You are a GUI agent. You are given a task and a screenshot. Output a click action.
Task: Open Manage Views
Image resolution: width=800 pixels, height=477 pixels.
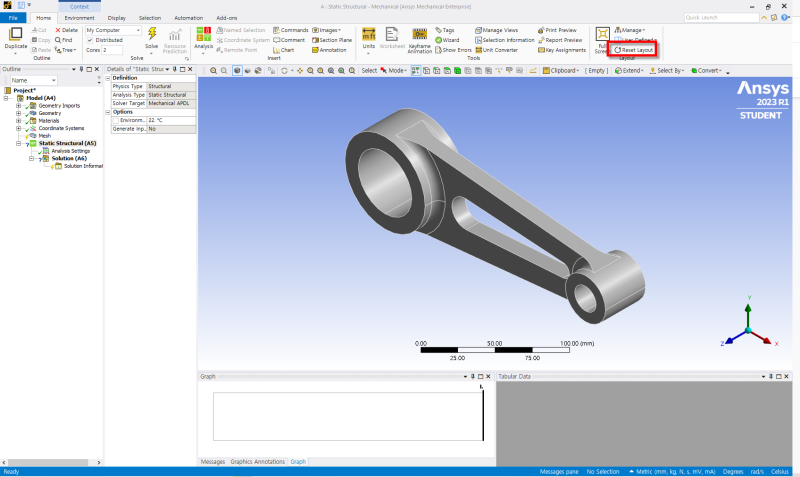point(496,30)
